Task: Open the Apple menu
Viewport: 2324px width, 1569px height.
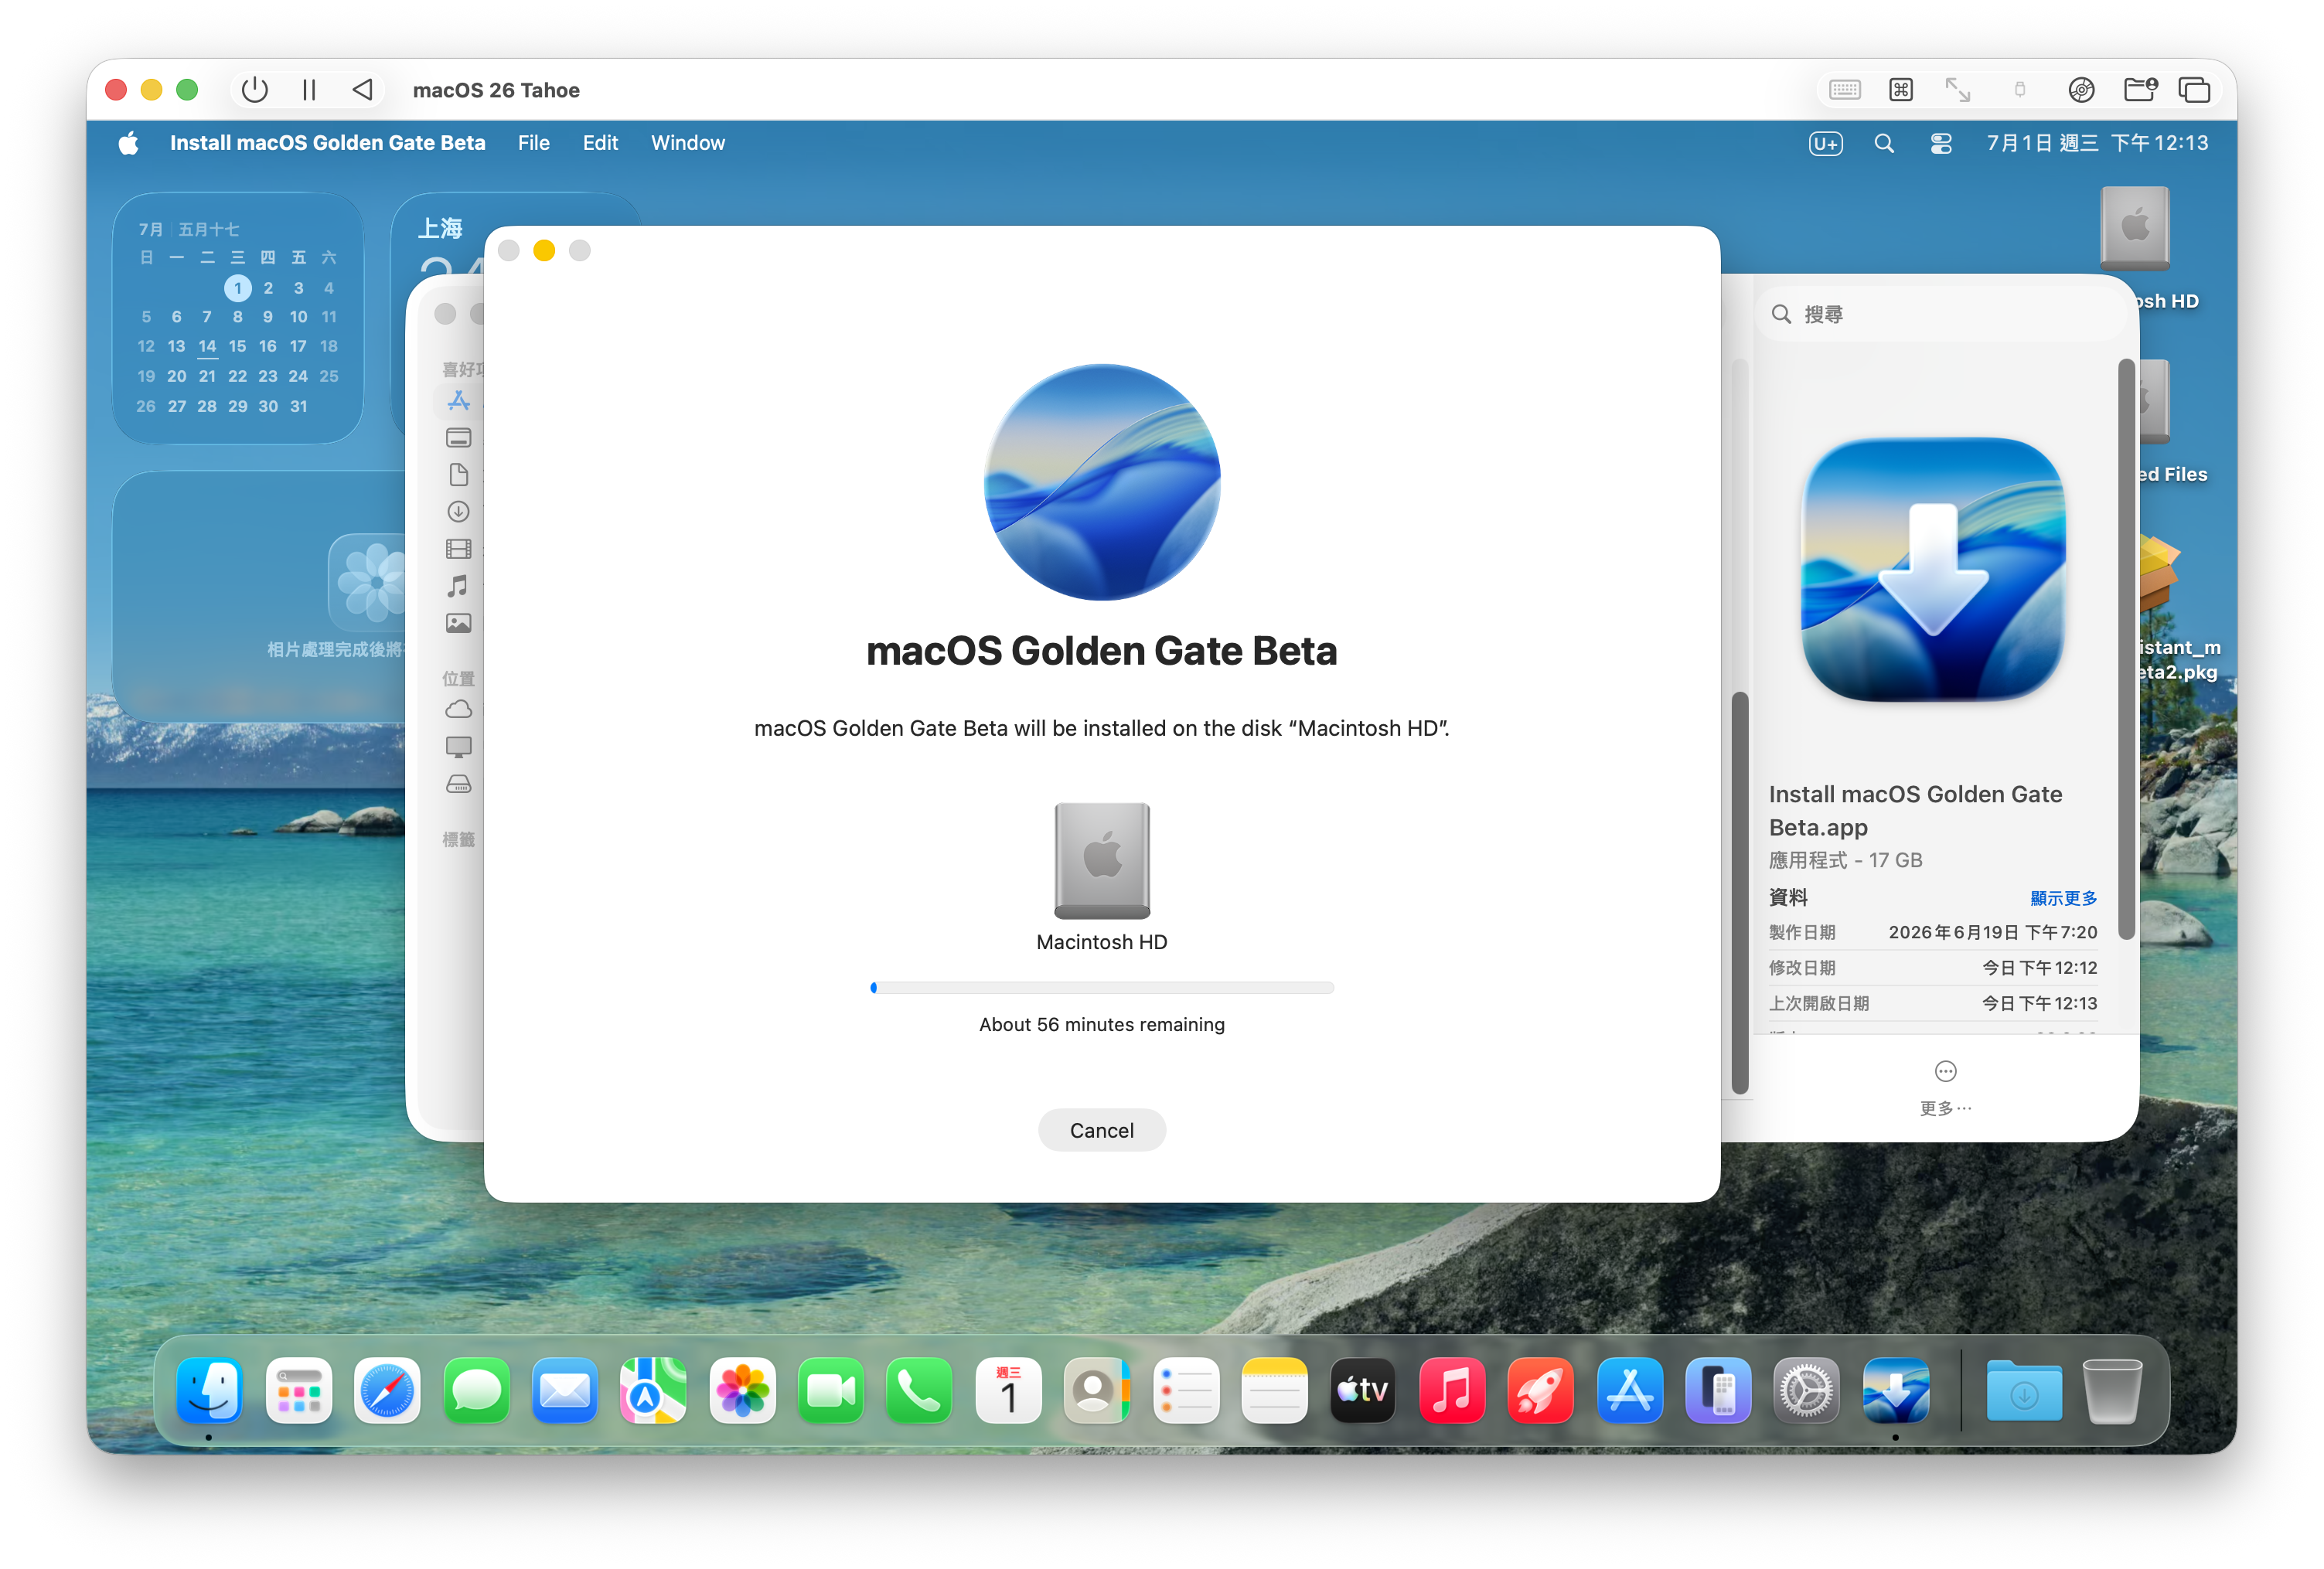Action: (x=128, y=143)
